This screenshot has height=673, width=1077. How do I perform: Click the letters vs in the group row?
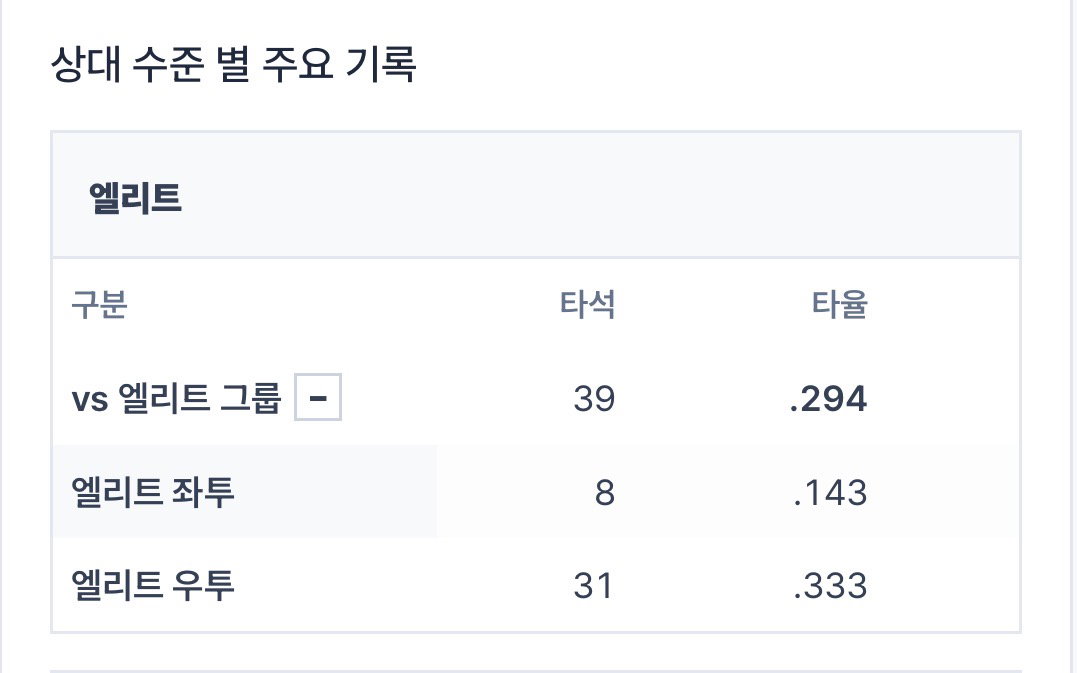tap(90, 399)
